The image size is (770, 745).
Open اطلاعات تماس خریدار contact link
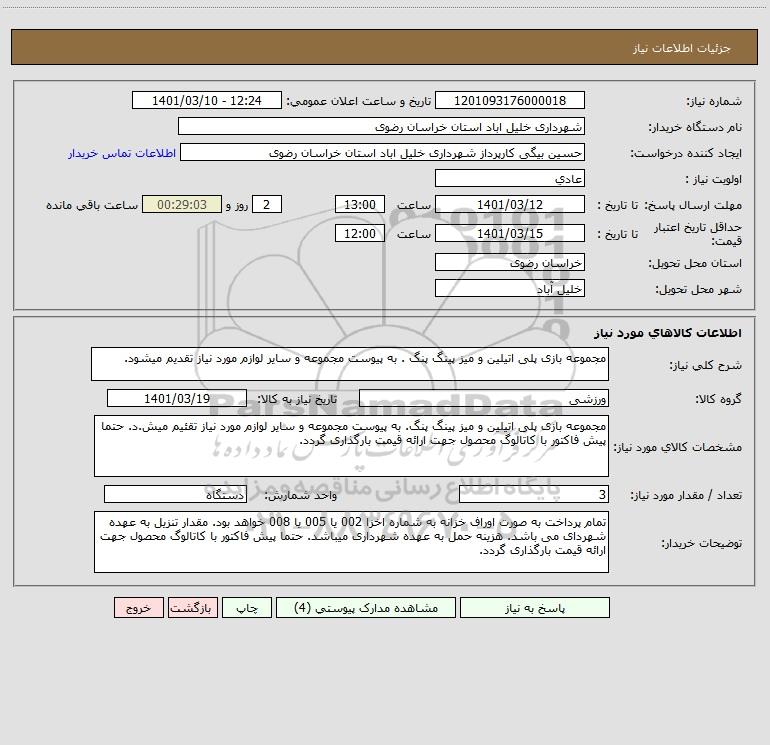122,153
